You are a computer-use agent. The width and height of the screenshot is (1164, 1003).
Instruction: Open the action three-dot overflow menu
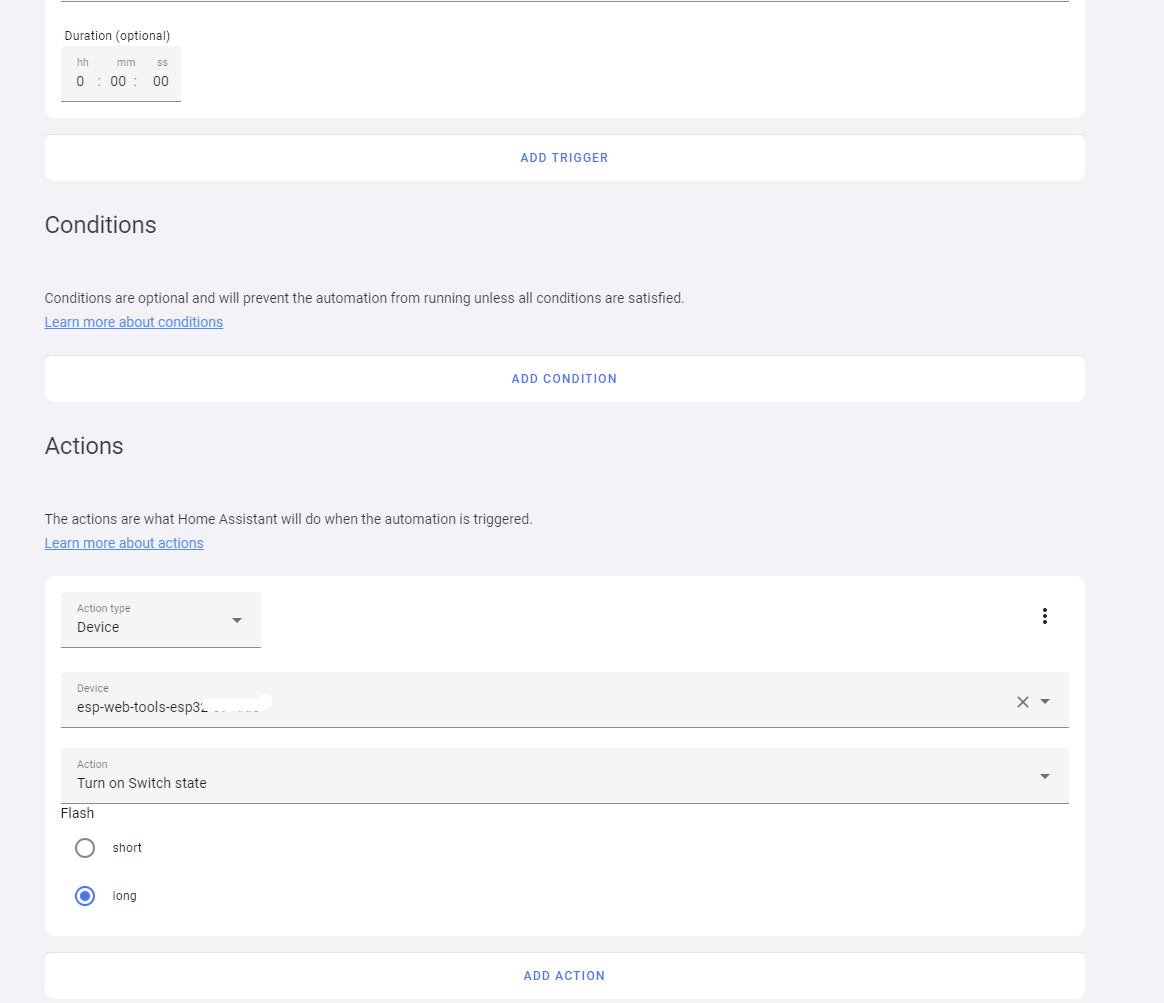[1044, 616]
